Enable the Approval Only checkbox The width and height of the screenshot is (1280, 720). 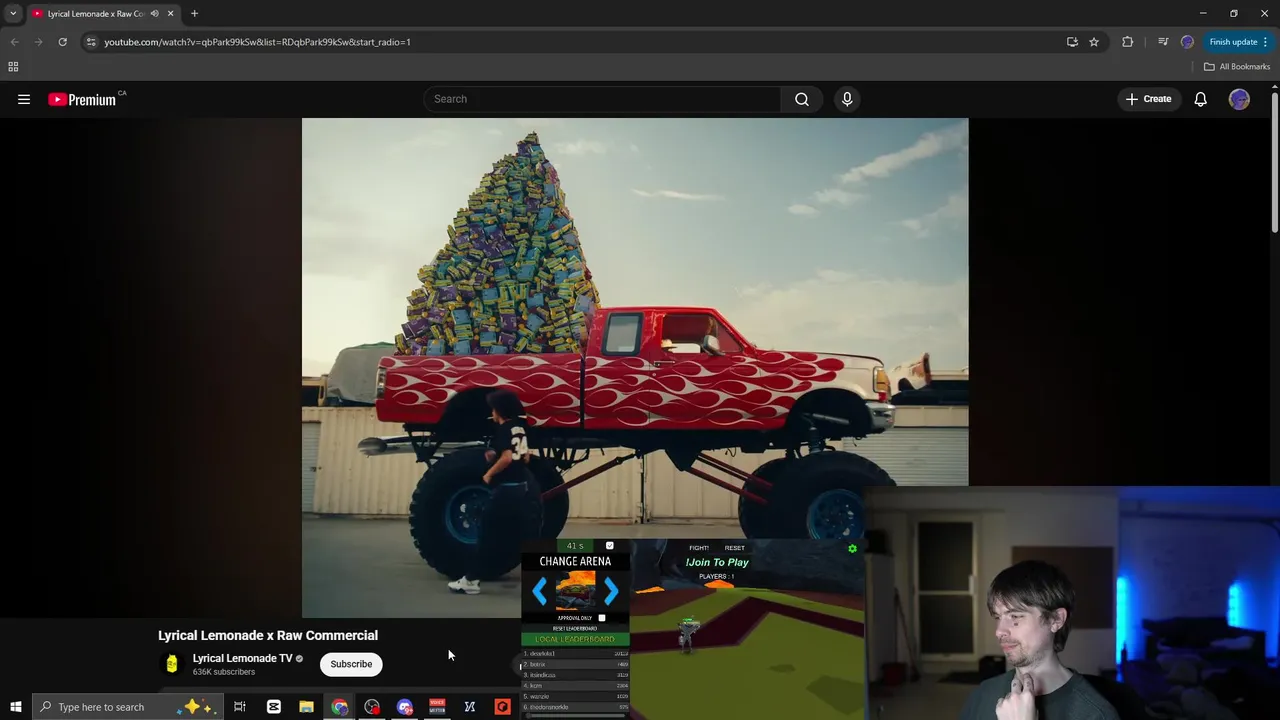tap(601, 618)
